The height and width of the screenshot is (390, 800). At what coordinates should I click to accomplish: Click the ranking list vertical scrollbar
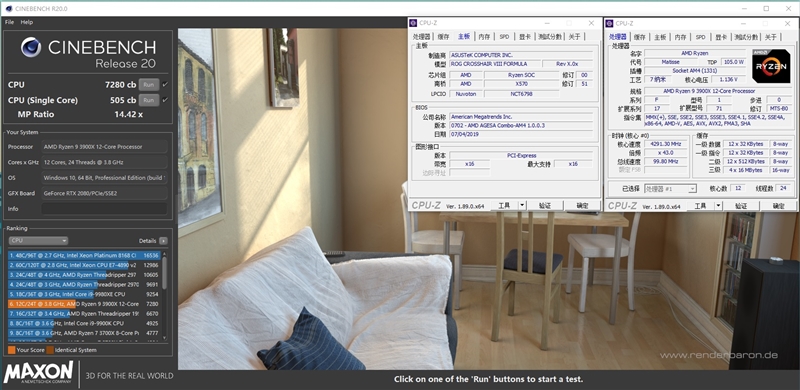(164, 295)
